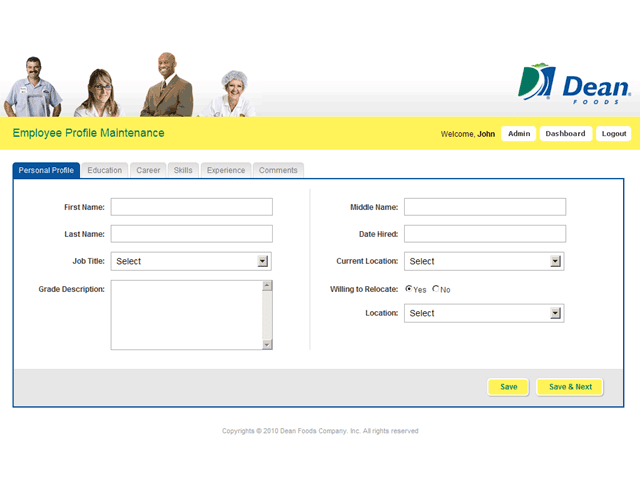Viewport: 640px width, 480px height.
Task: Expand the Current Location dropdown
Action: tap(484, 261)
